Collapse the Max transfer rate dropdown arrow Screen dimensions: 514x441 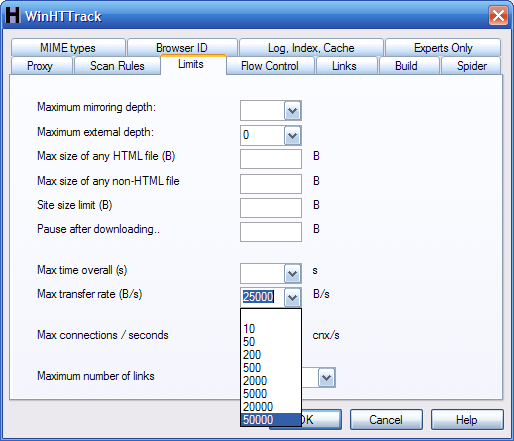292,297
